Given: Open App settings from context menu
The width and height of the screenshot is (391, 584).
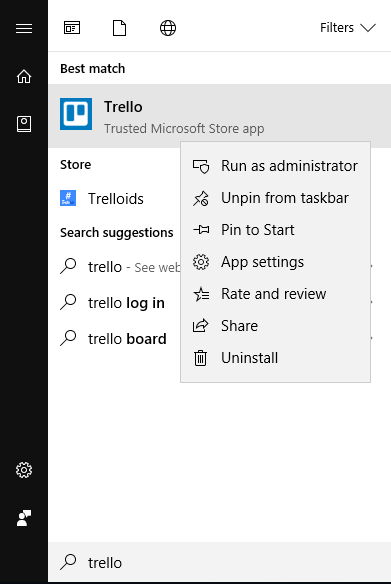Looking at the screenshot, I should [275, 262].
